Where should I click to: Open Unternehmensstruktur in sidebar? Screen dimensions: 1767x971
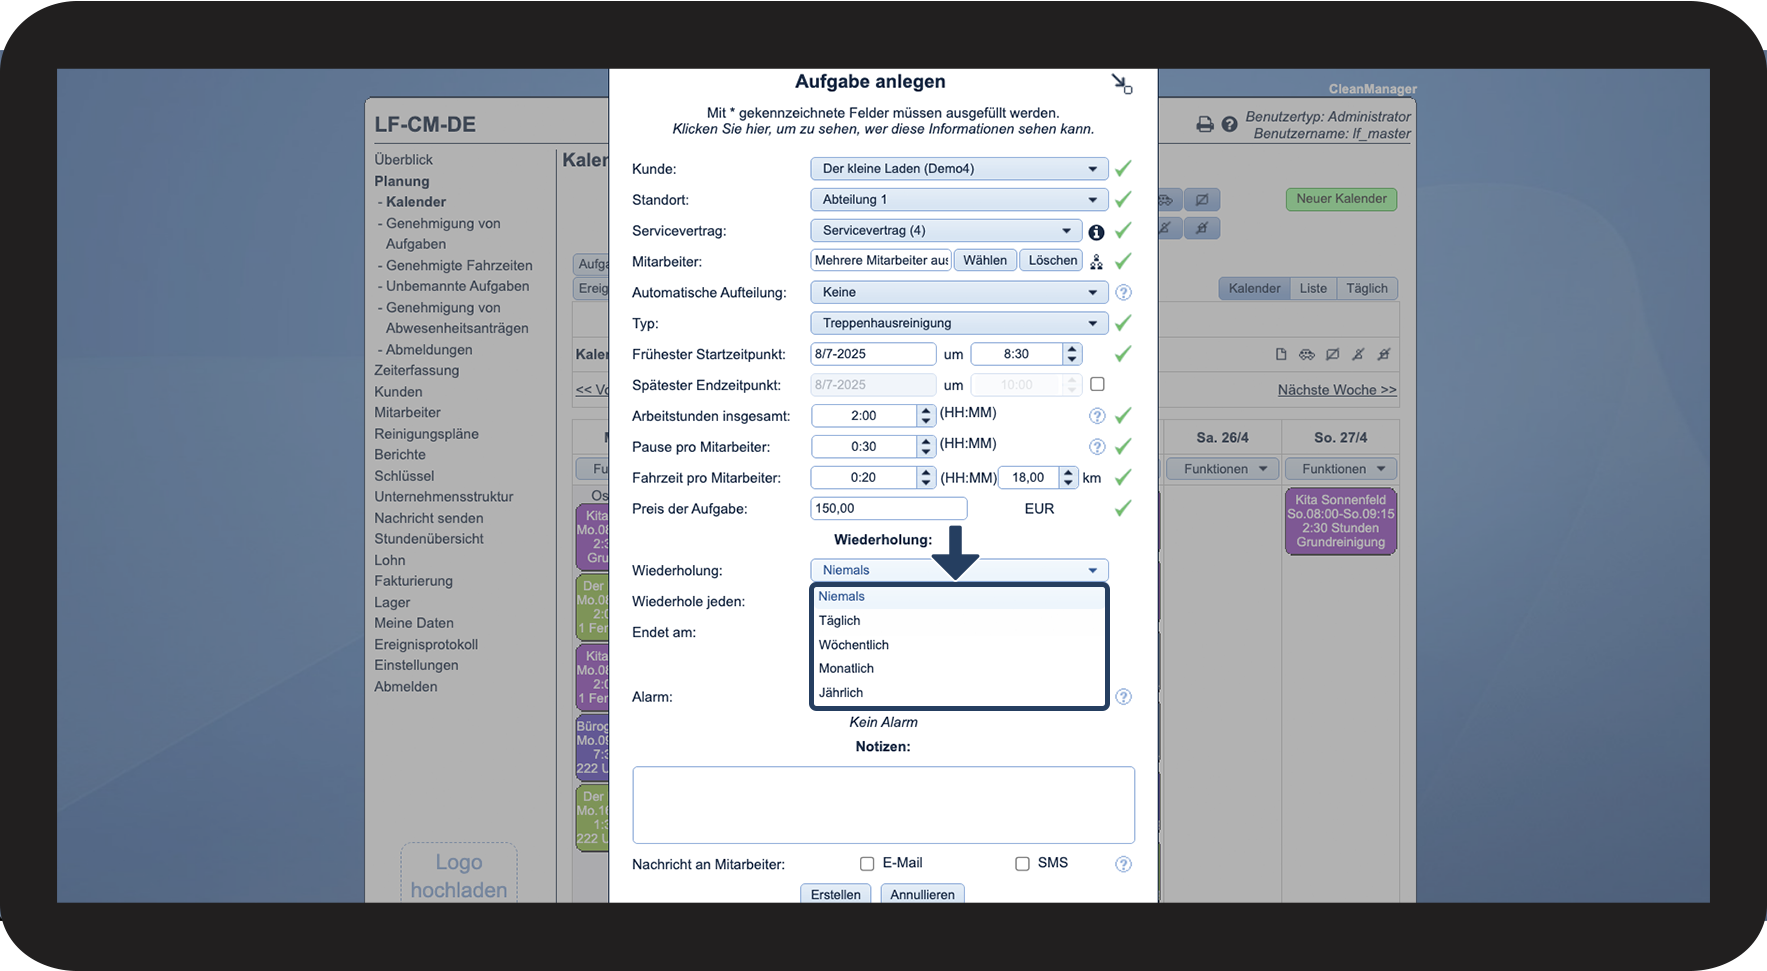pos(444,497)
